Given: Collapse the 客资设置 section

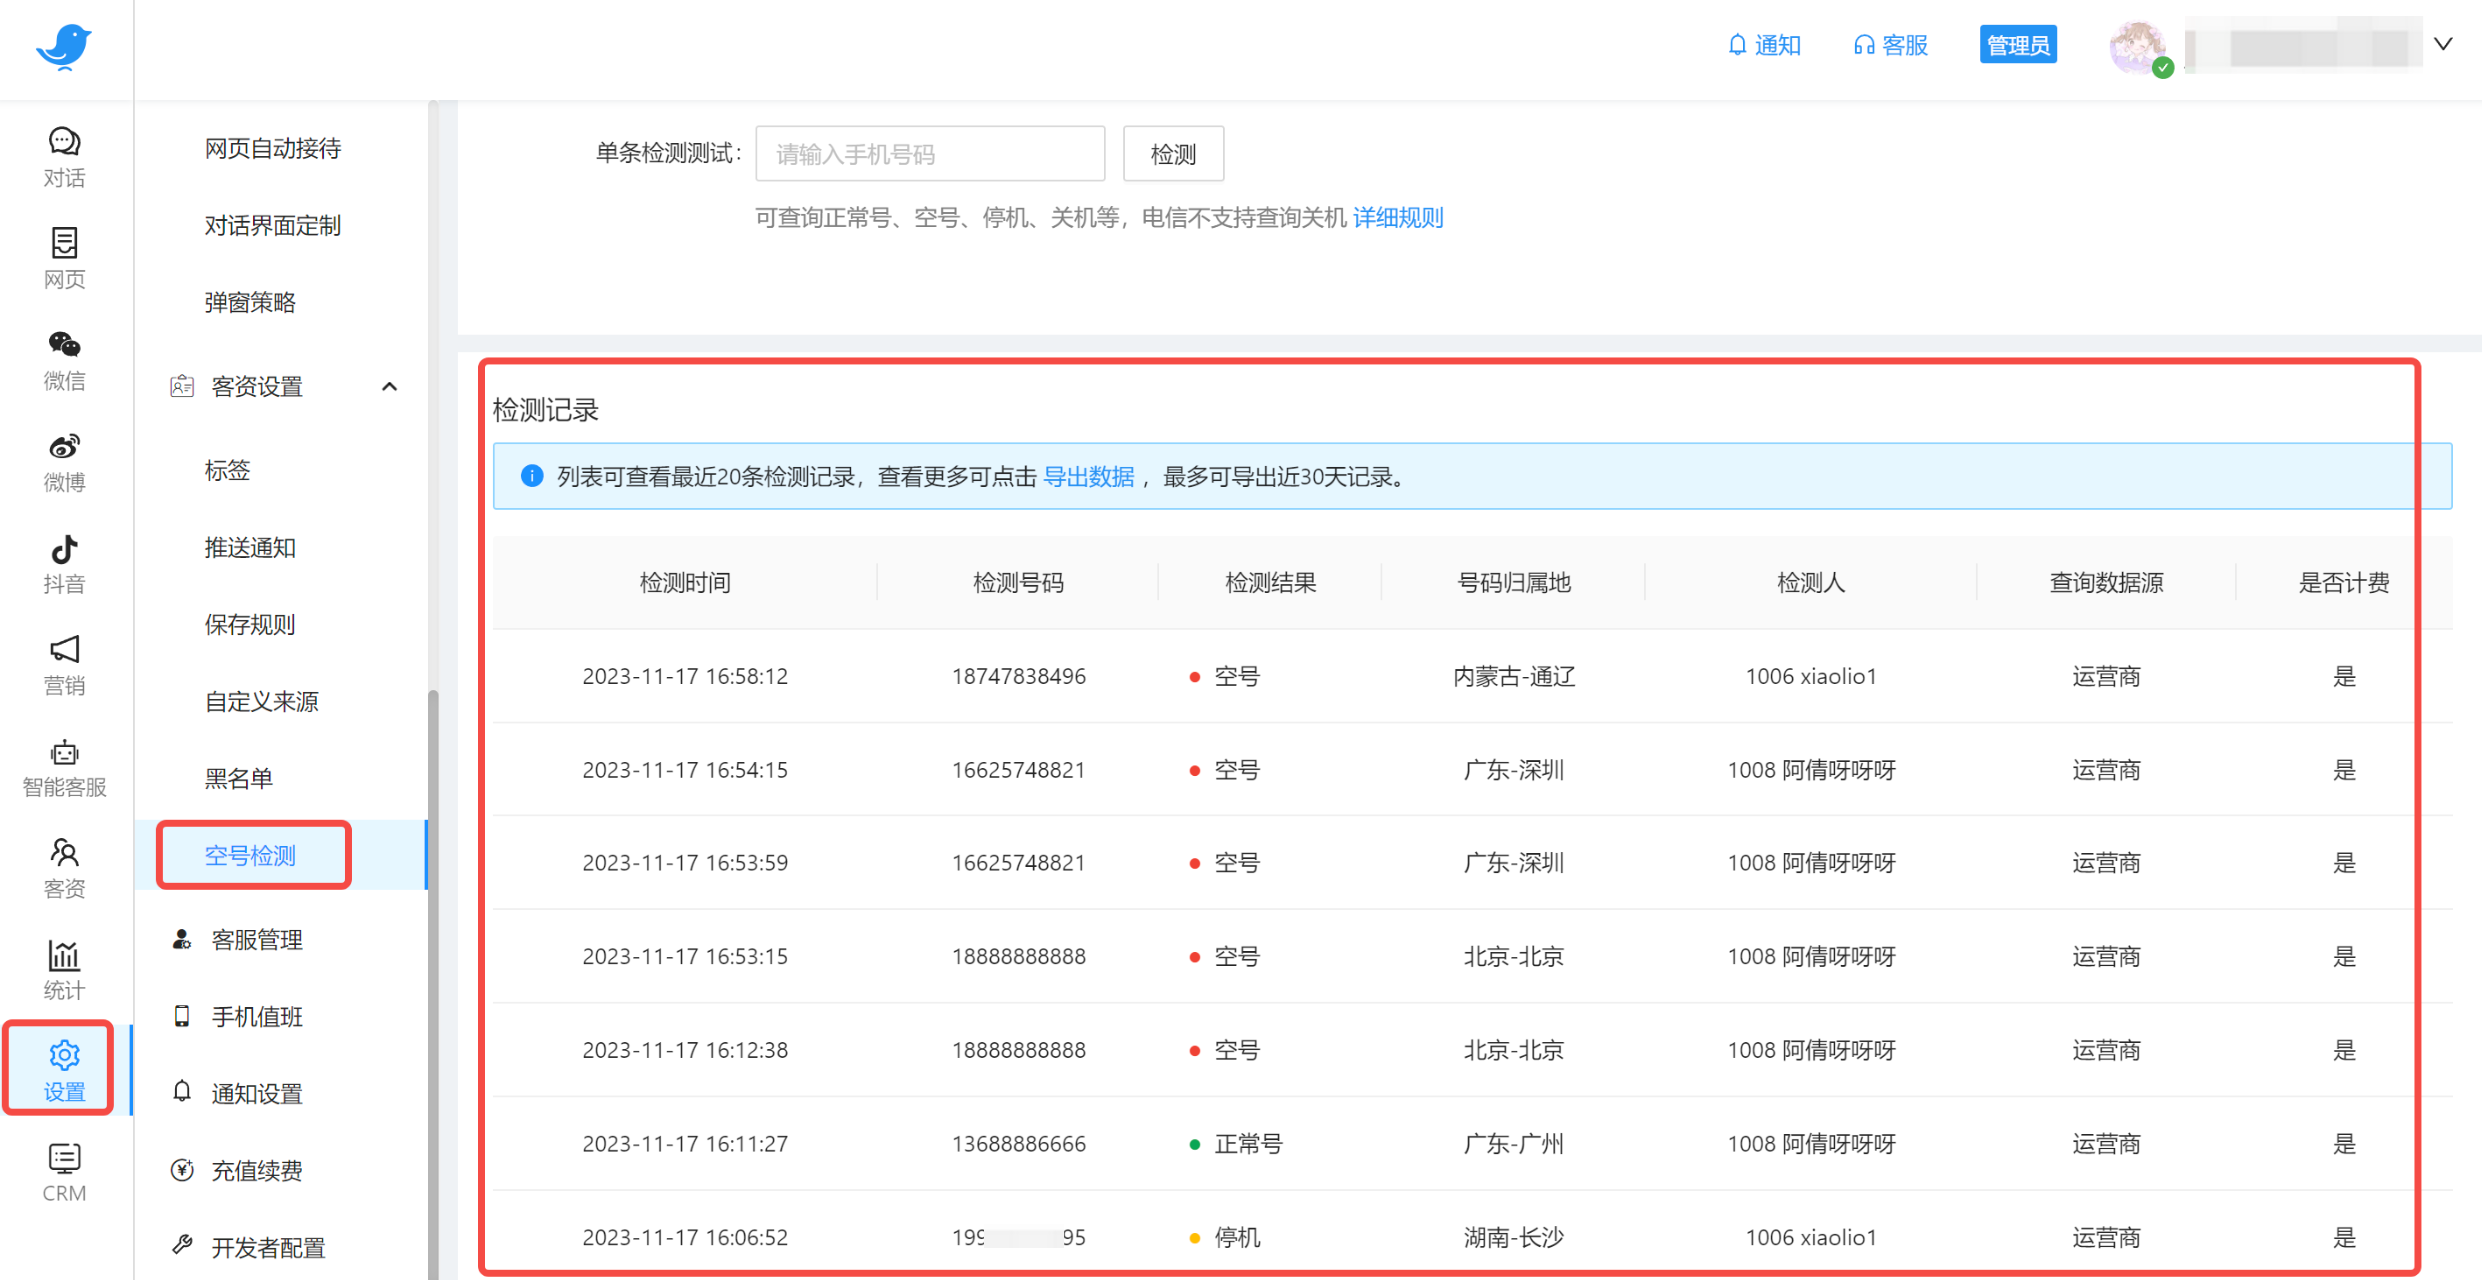Looking at the screenshot, I should [x=389, y=386].
